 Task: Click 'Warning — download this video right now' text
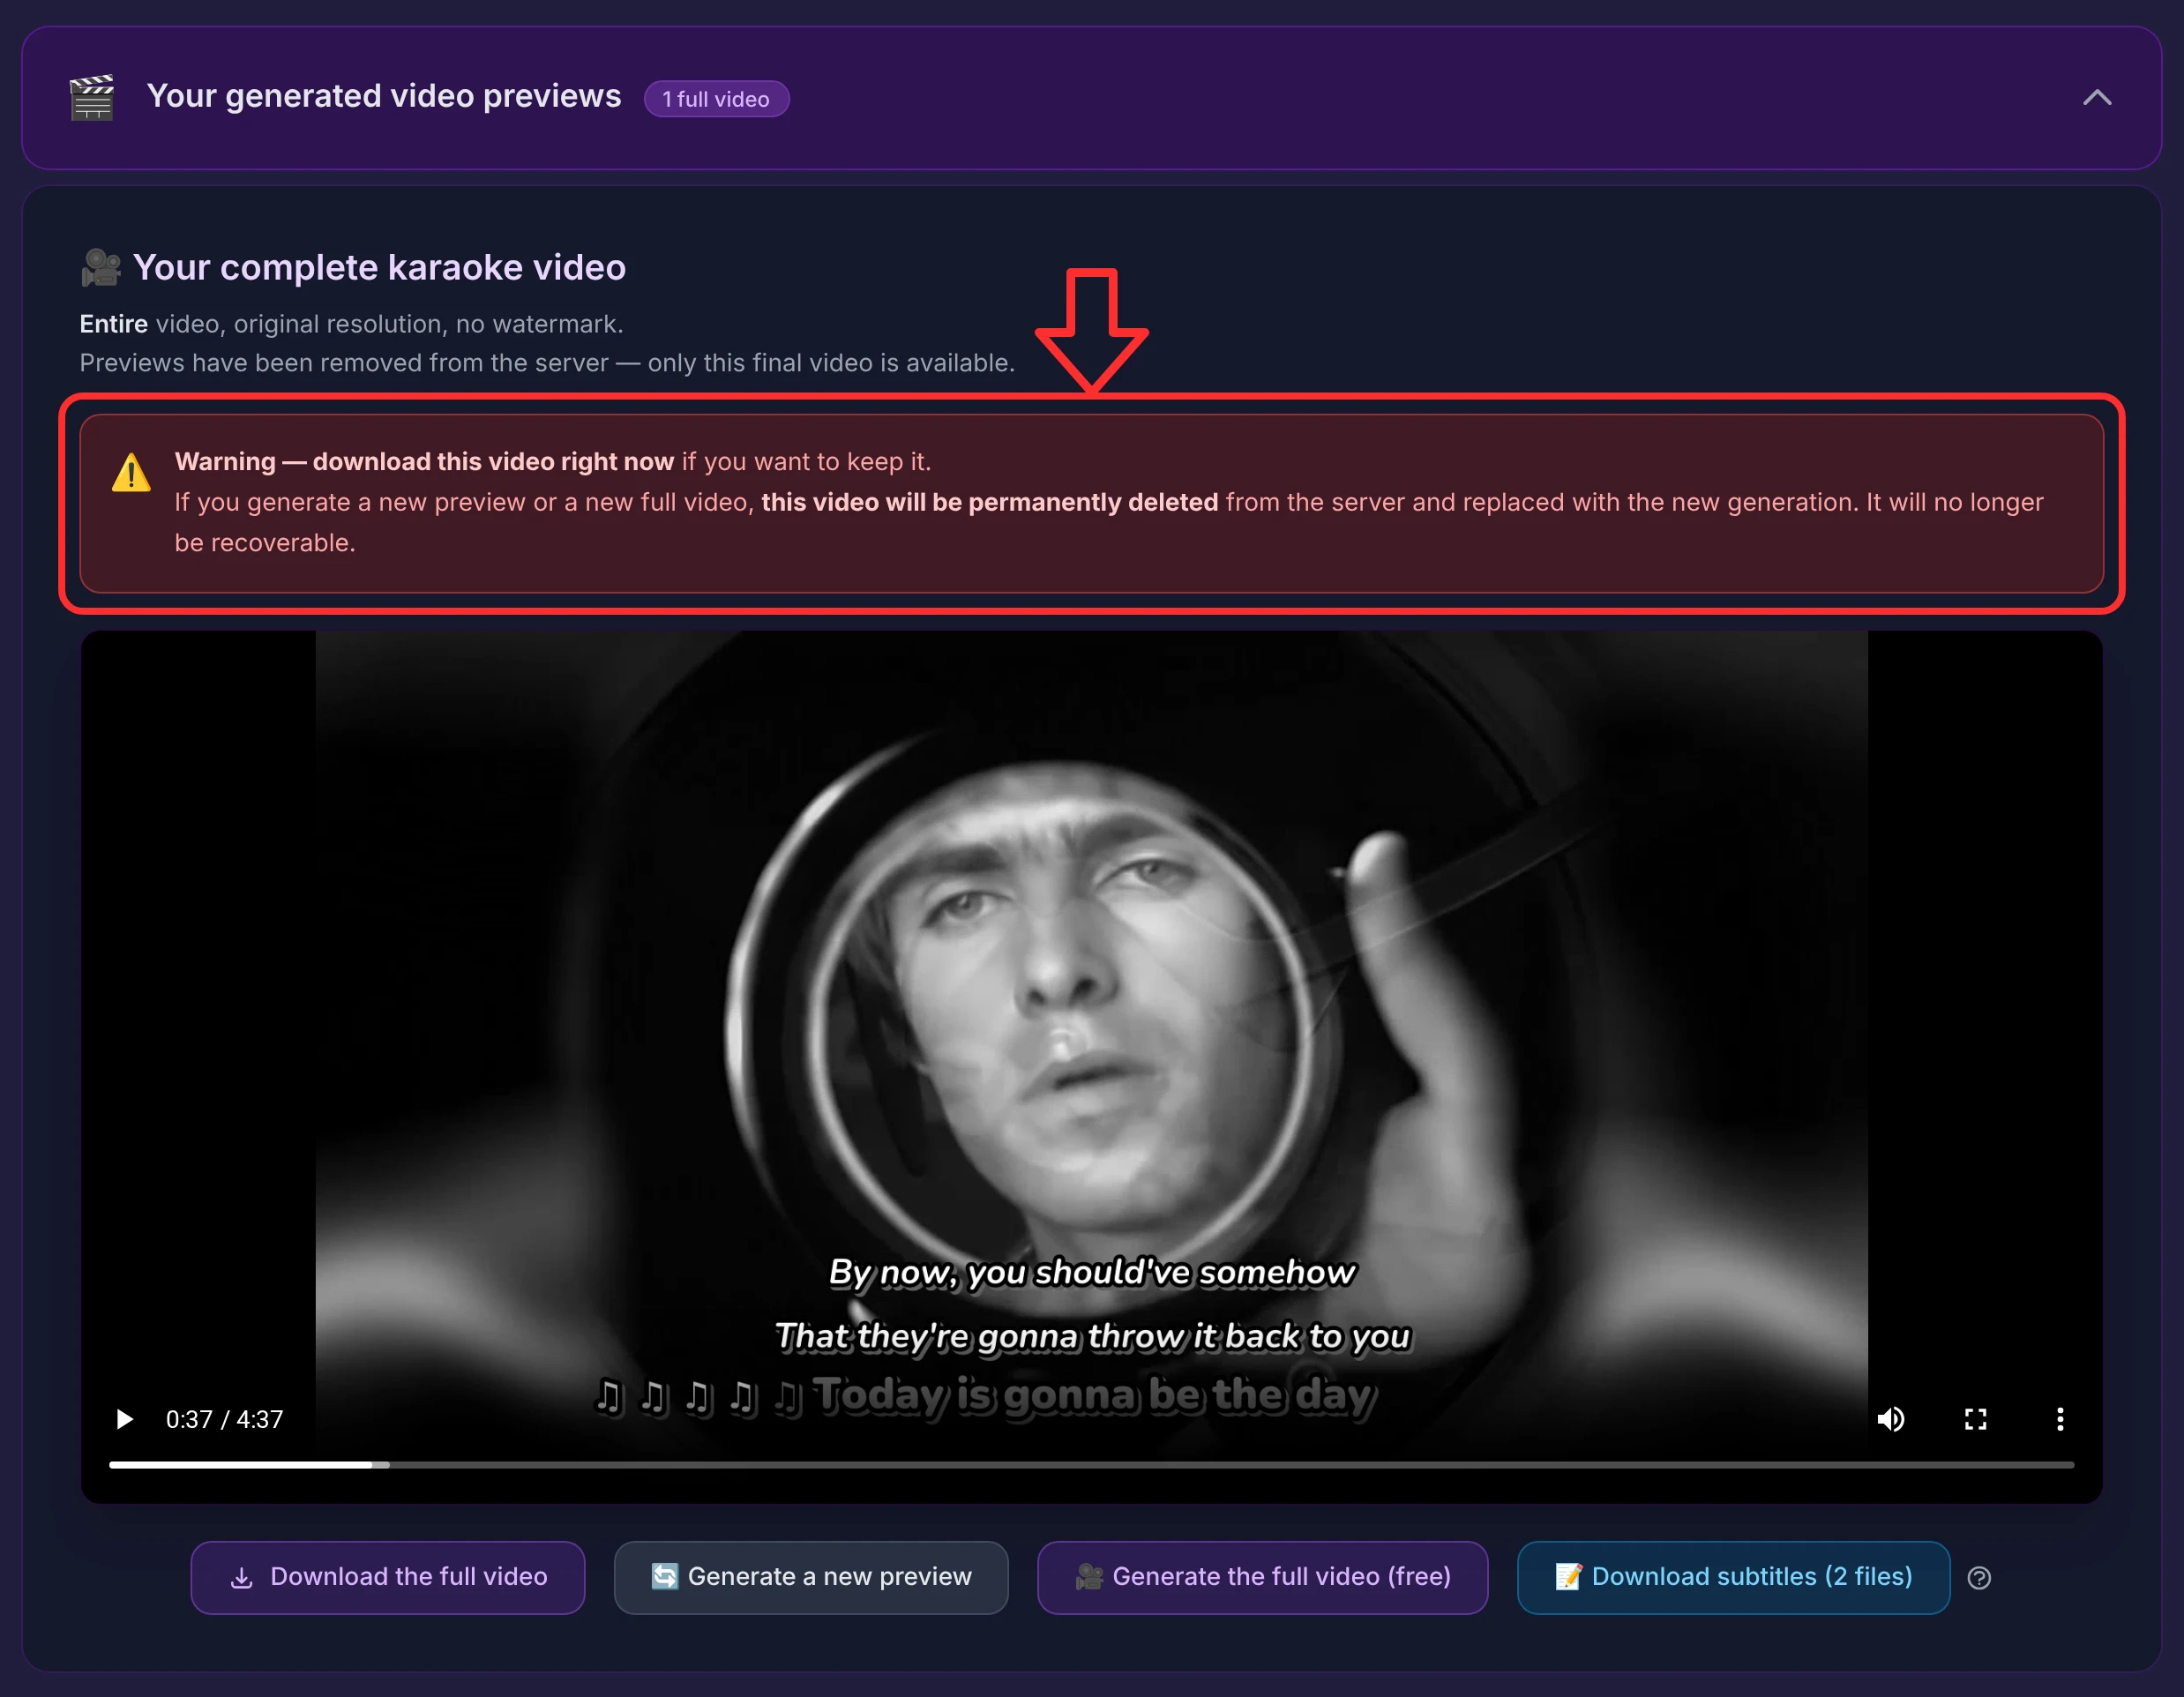click(424, 461)
